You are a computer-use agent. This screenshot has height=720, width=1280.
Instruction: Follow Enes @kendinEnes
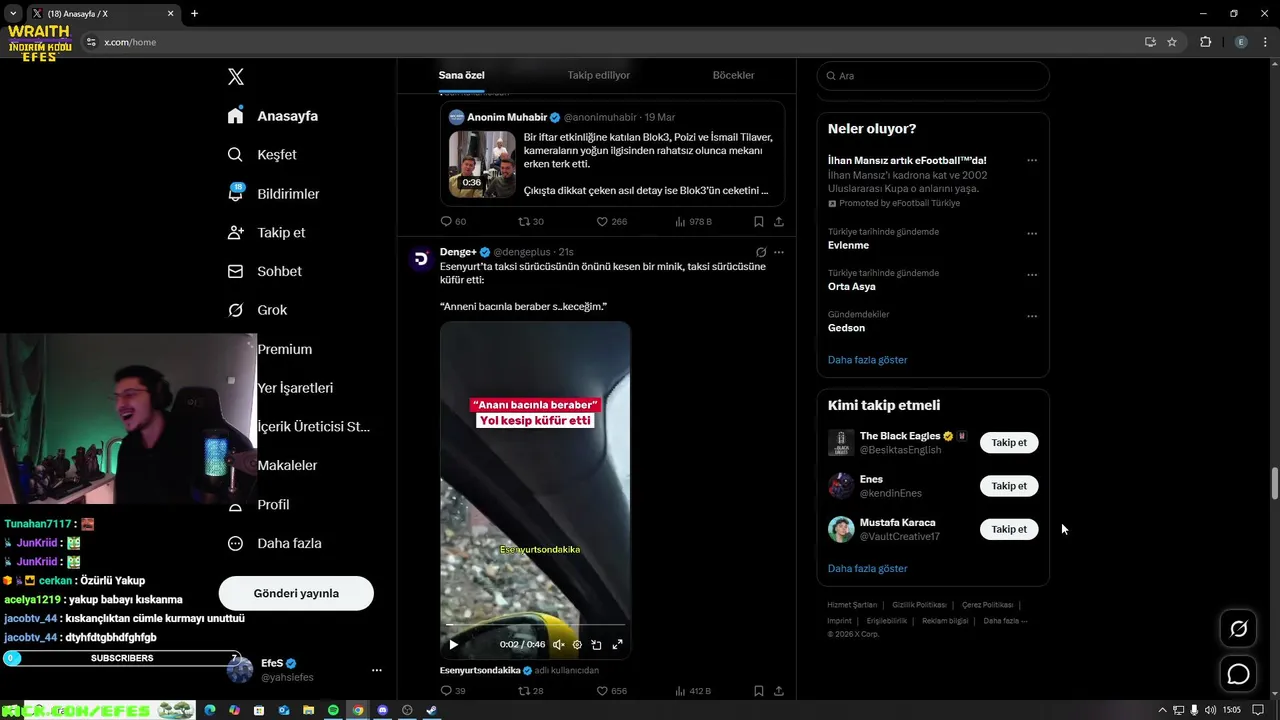click(x=1009, y=486)
